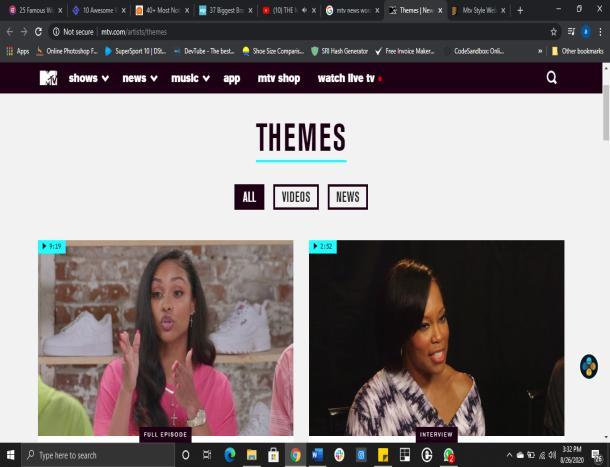Open Task View on taskbar
The image size is (610, 467).
coord(207,455)
